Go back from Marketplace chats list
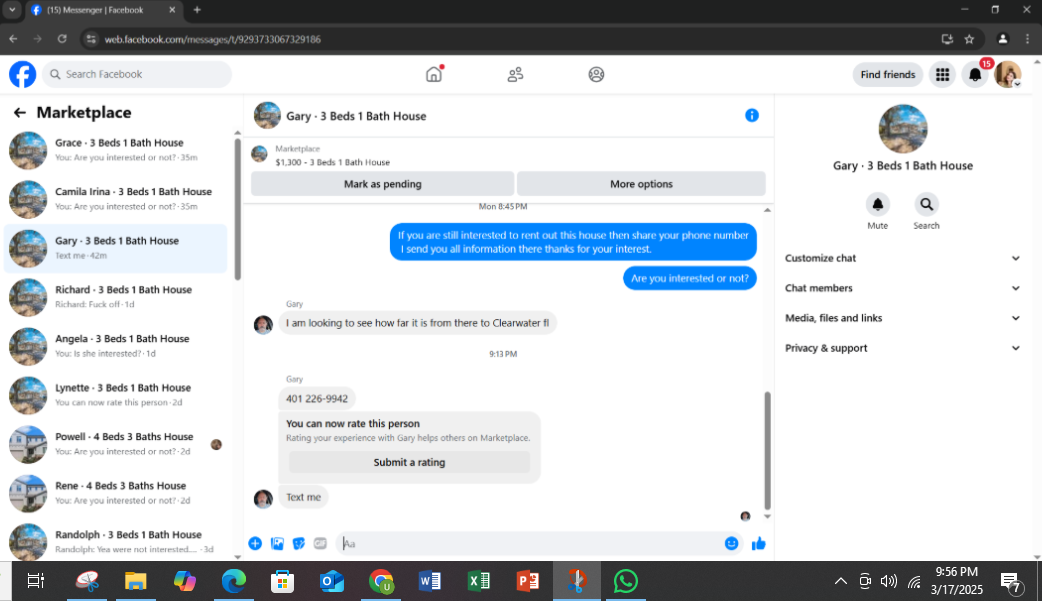Viewport: 1042px width, 601px height. (x=20, y=113)
